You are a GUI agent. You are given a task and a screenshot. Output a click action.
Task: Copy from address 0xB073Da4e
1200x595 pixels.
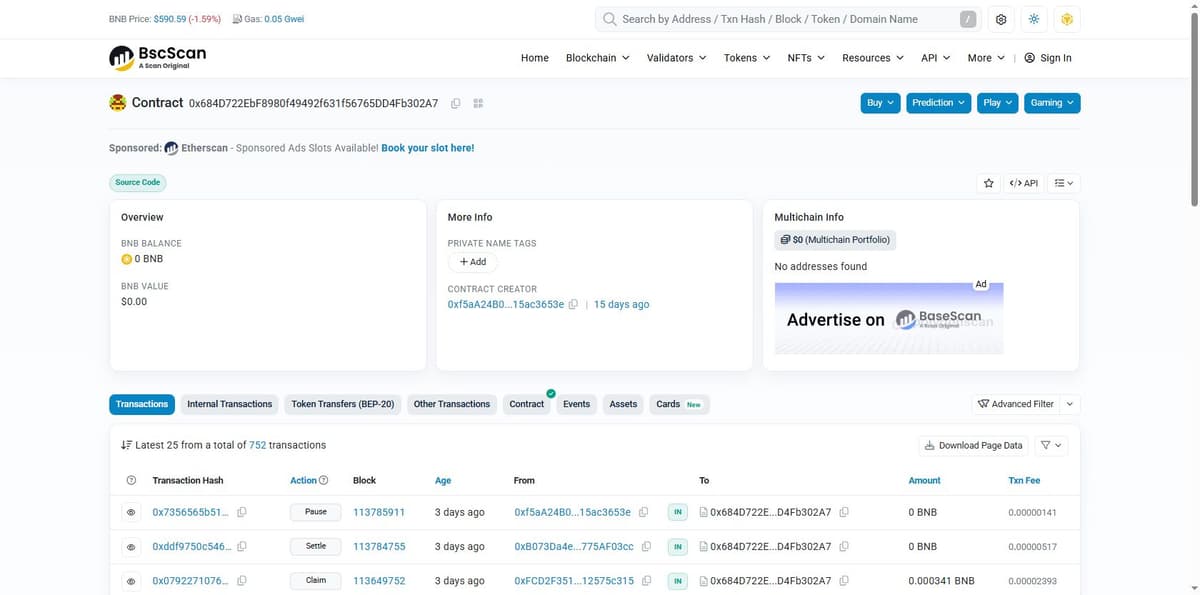646,546
